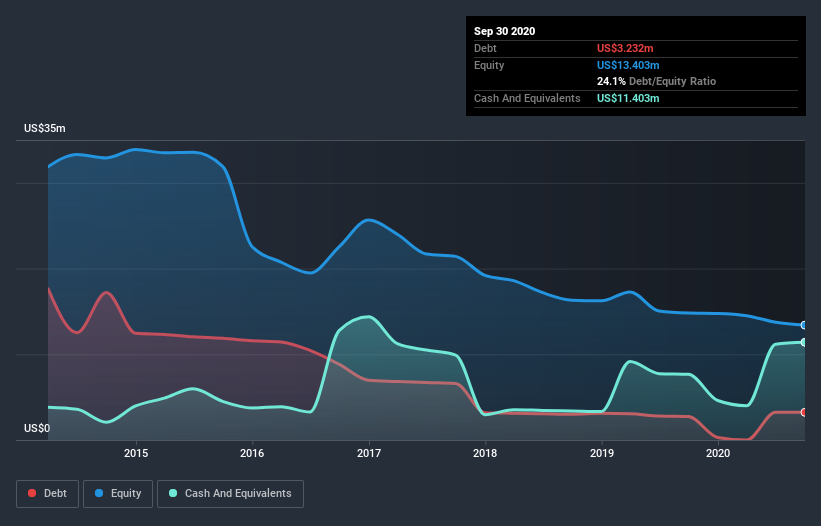
Task: Click the US$11.403m cash value
Action: point(628,98)
